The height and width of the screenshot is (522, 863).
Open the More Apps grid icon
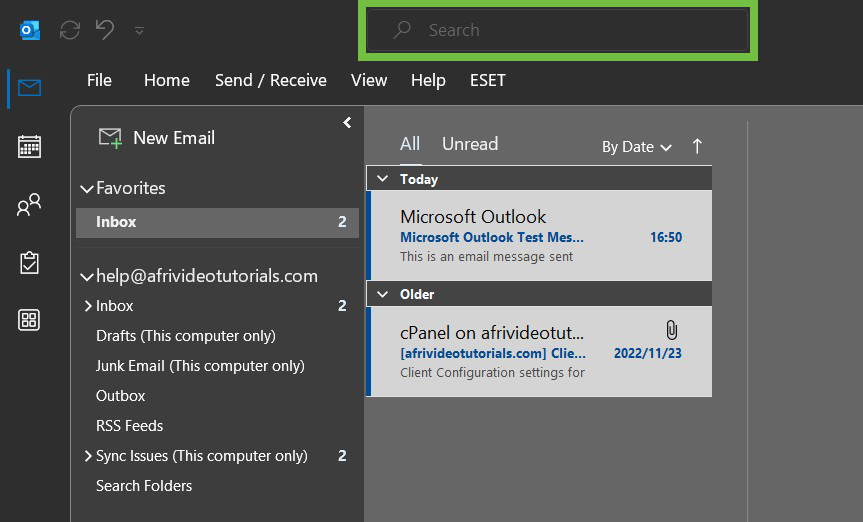pos(29,320)
